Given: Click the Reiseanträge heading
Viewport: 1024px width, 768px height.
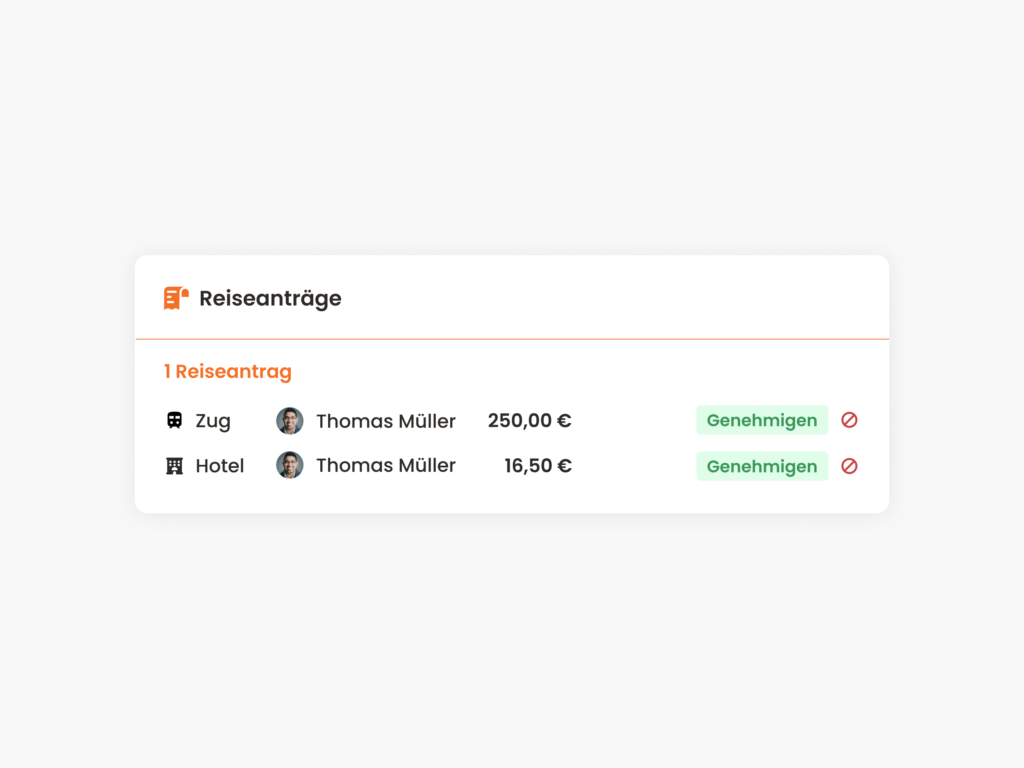Looking at the screenshot, I should (270, 298).
